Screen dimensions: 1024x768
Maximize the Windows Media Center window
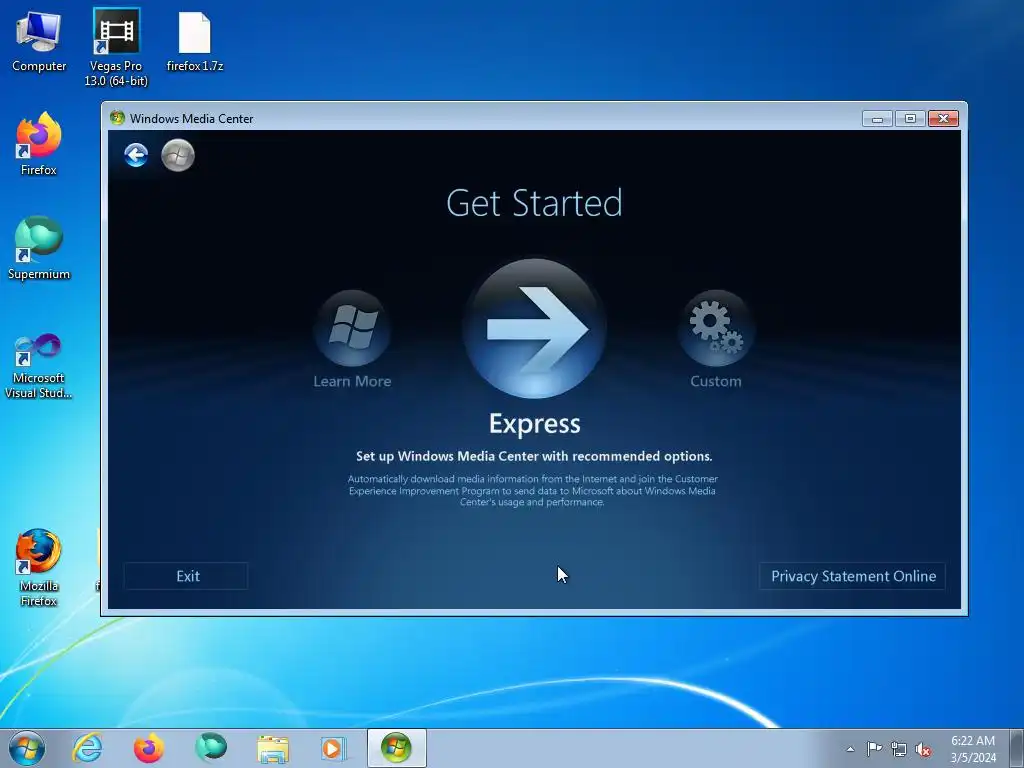910,118
